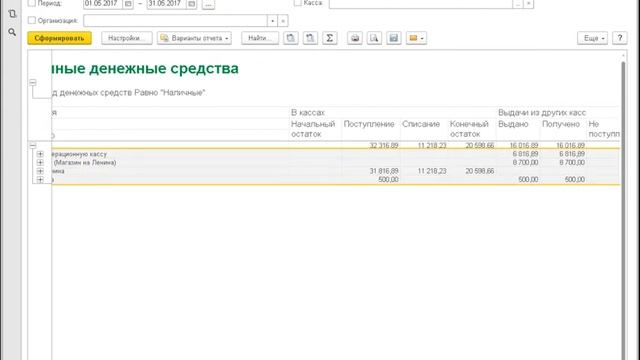Click the Касса input field
Viewport: 640px width, 360px height.
tap(421, 3)
